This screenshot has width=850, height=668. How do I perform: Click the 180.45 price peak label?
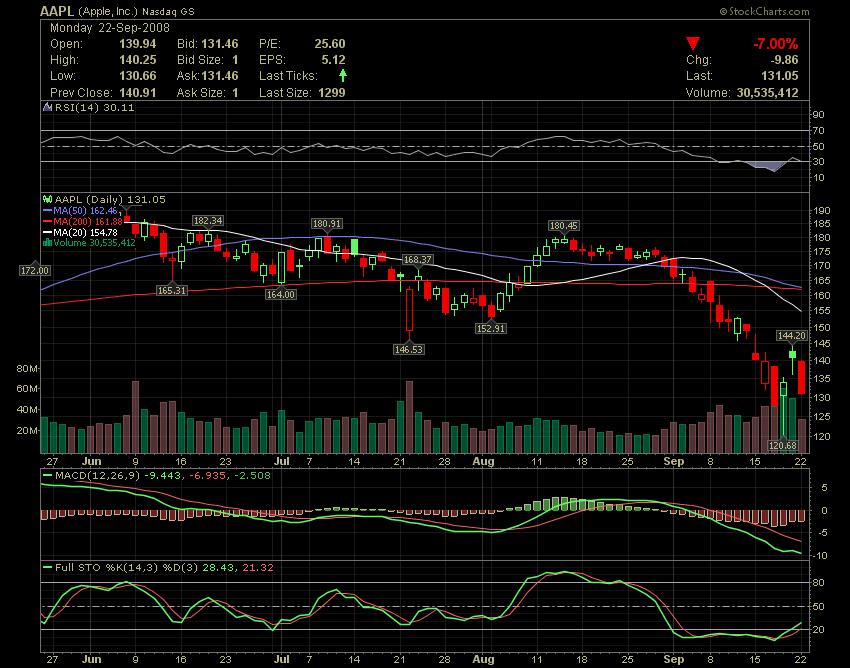tap(564, 226)
